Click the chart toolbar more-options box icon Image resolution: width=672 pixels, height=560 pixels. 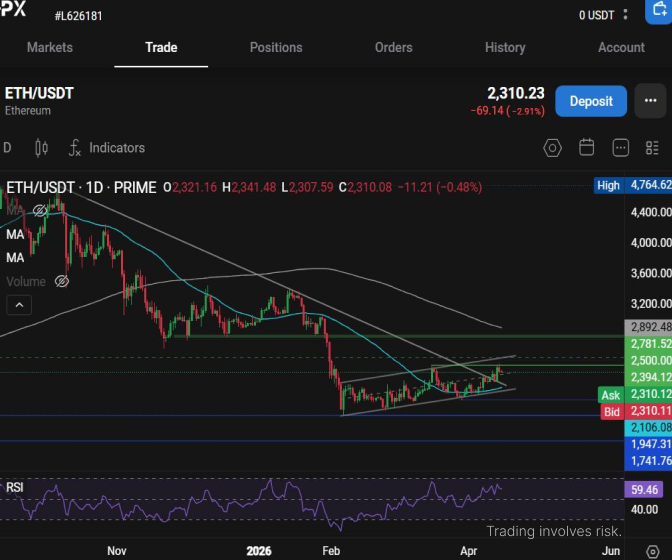tap(621, 148)
